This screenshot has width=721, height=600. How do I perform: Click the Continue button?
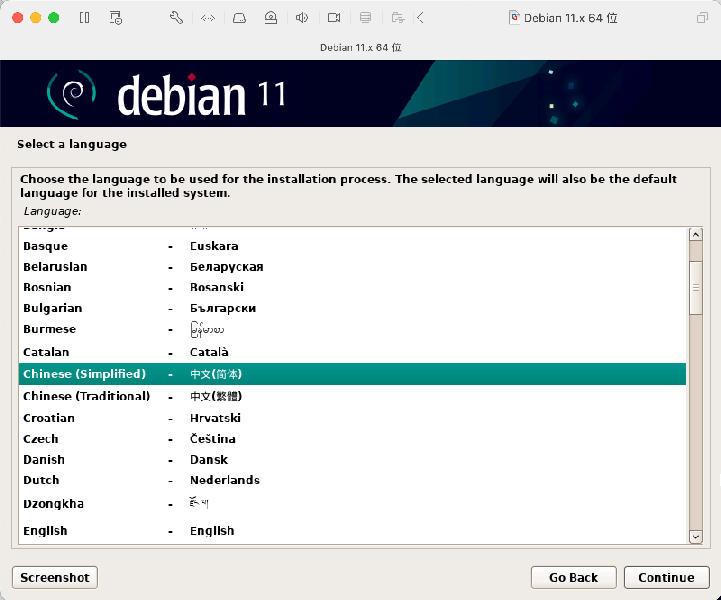pos(666,577)
